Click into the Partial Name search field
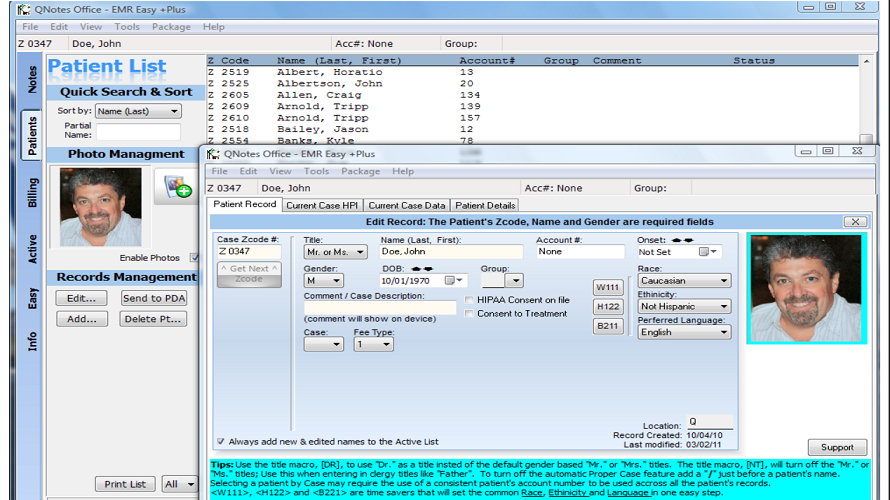Viewport: 890px width, 500px height. (x=137, y=131)
